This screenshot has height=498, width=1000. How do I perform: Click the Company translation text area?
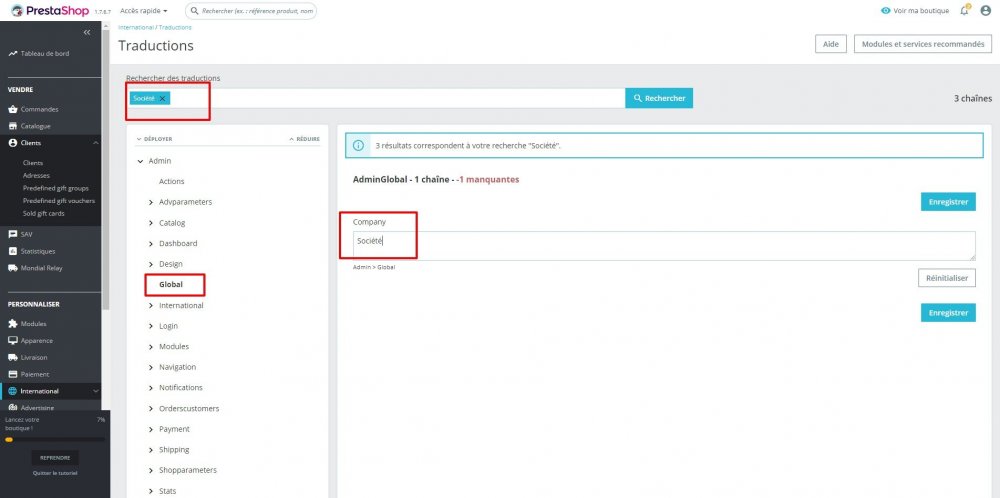click(664, 245)
